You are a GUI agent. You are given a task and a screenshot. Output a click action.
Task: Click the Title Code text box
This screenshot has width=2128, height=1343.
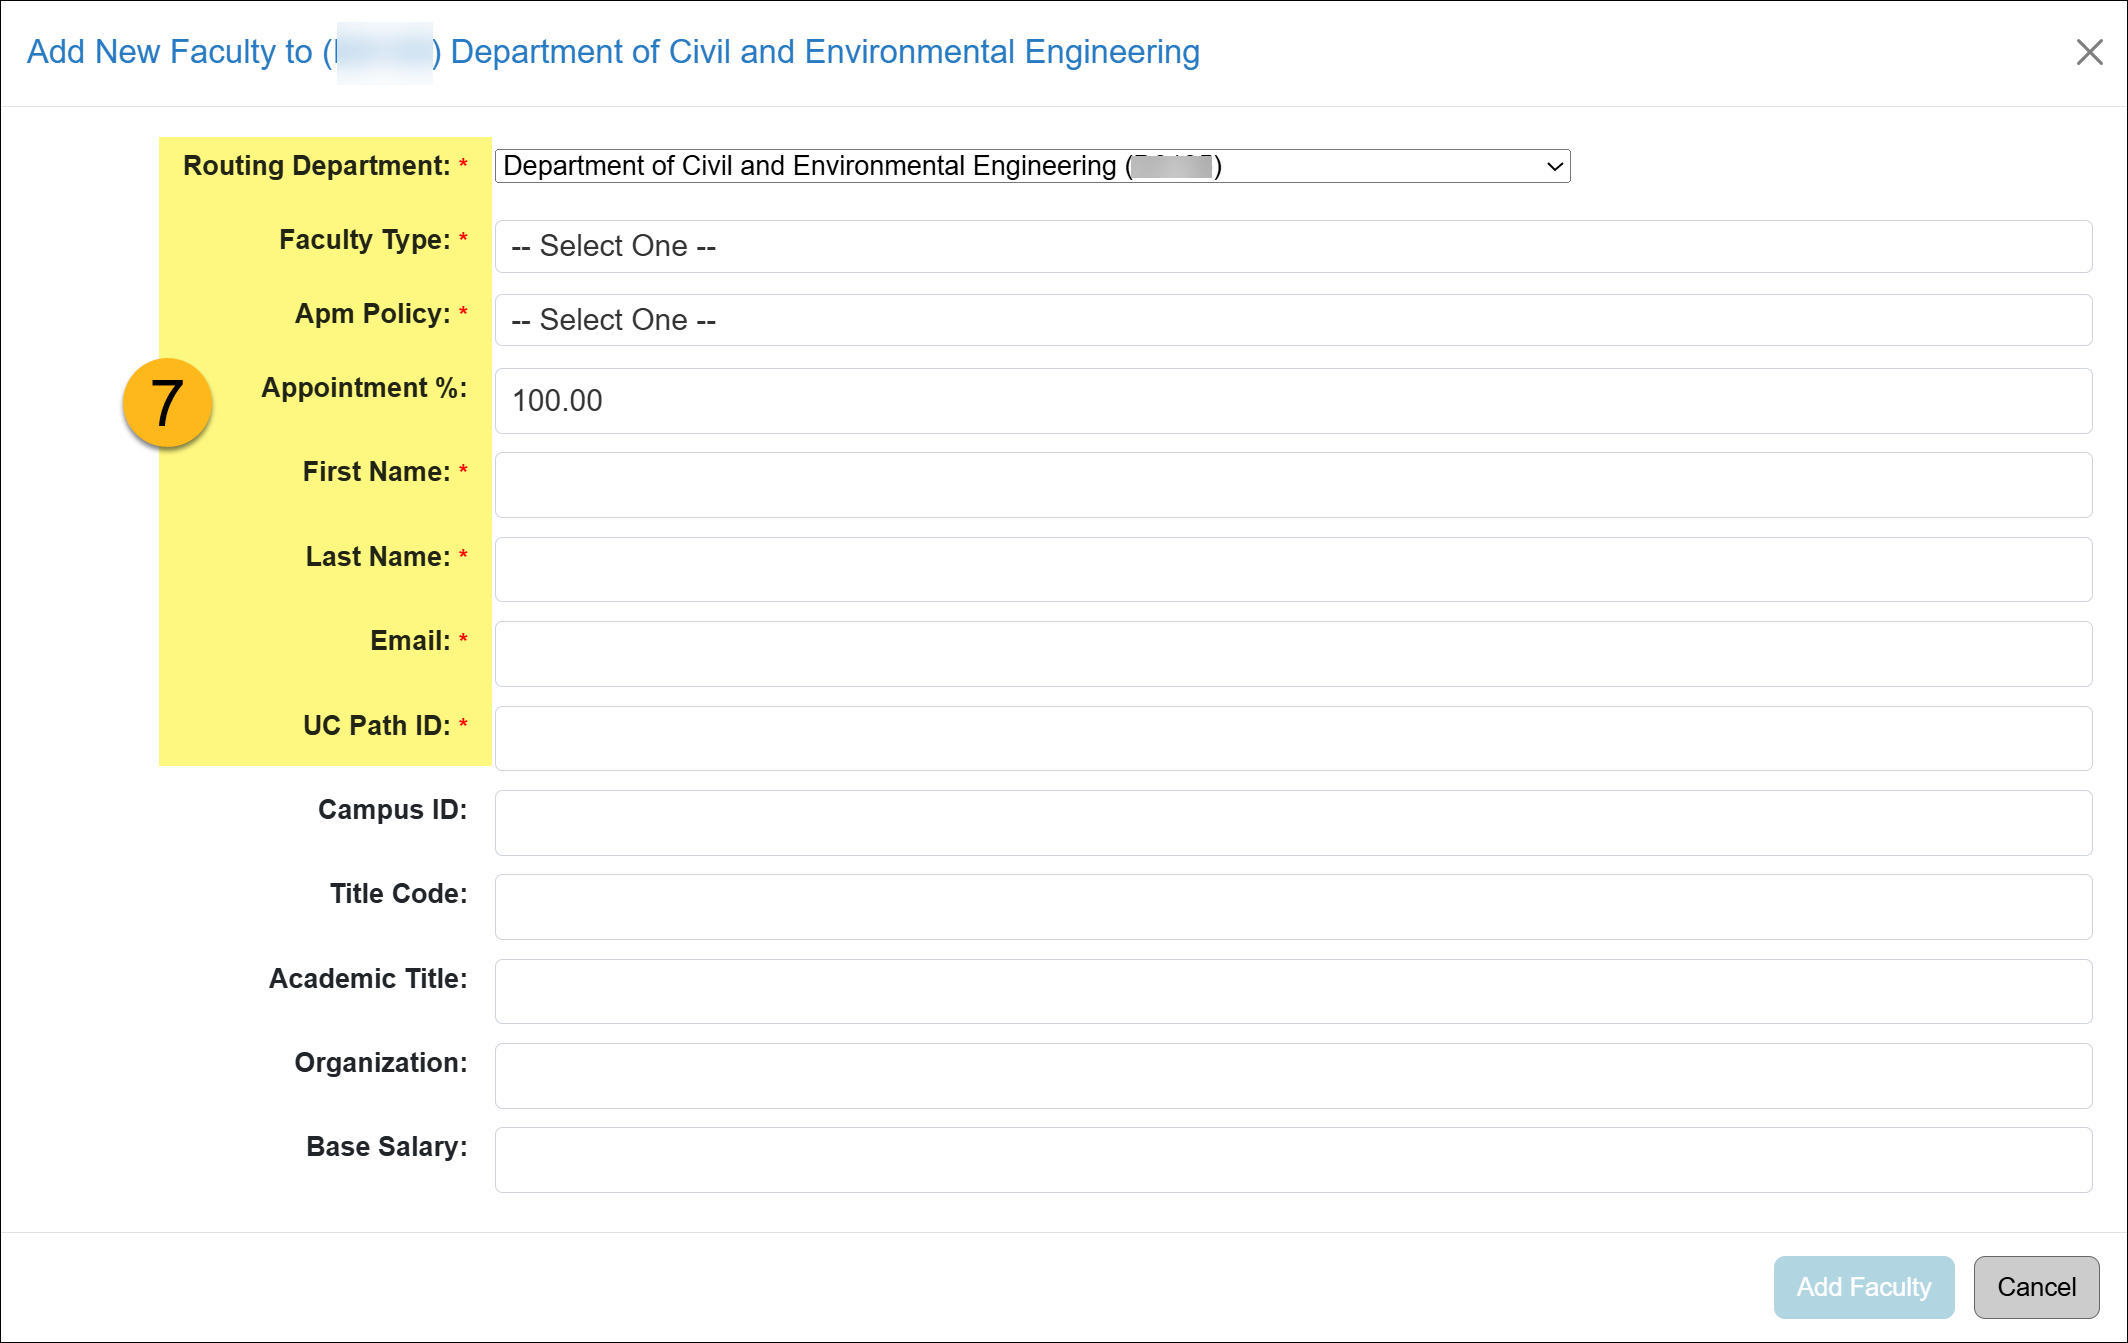coord(1292,907)
